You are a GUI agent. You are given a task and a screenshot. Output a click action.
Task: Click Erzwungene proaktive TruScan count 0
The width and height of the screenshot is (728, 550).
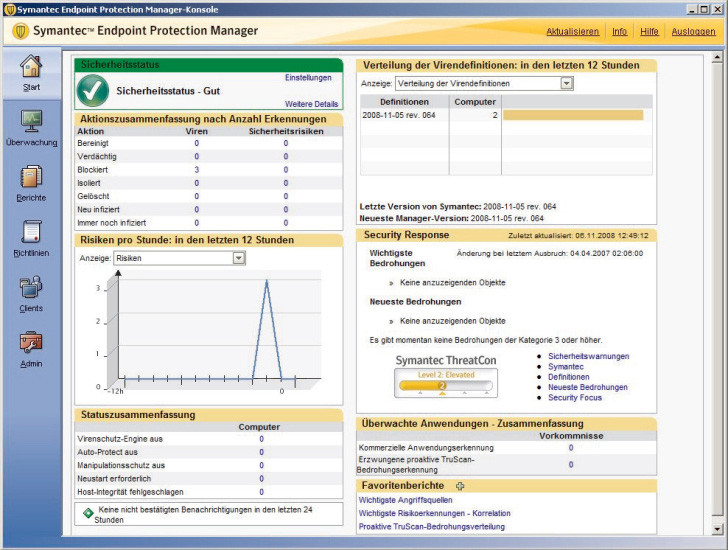click(571, 464)
